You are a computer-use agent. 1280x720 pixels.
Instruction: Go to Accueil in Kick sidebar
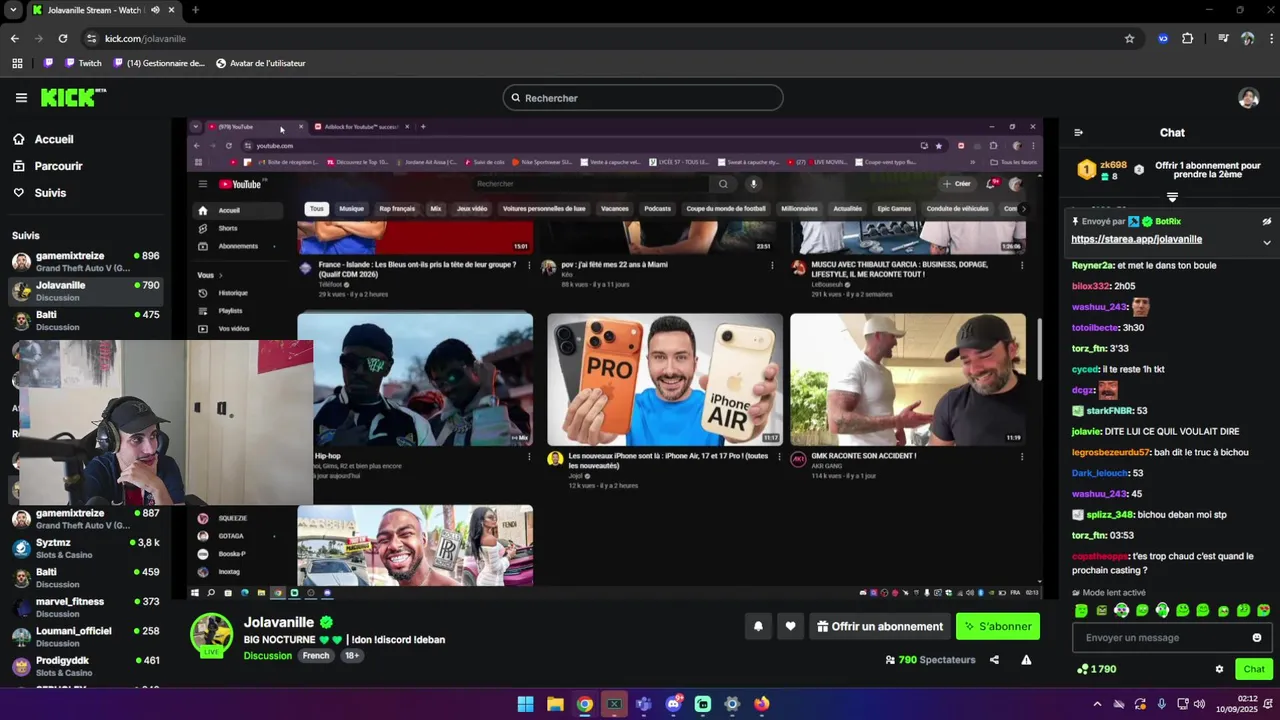(x=54, y=139)
